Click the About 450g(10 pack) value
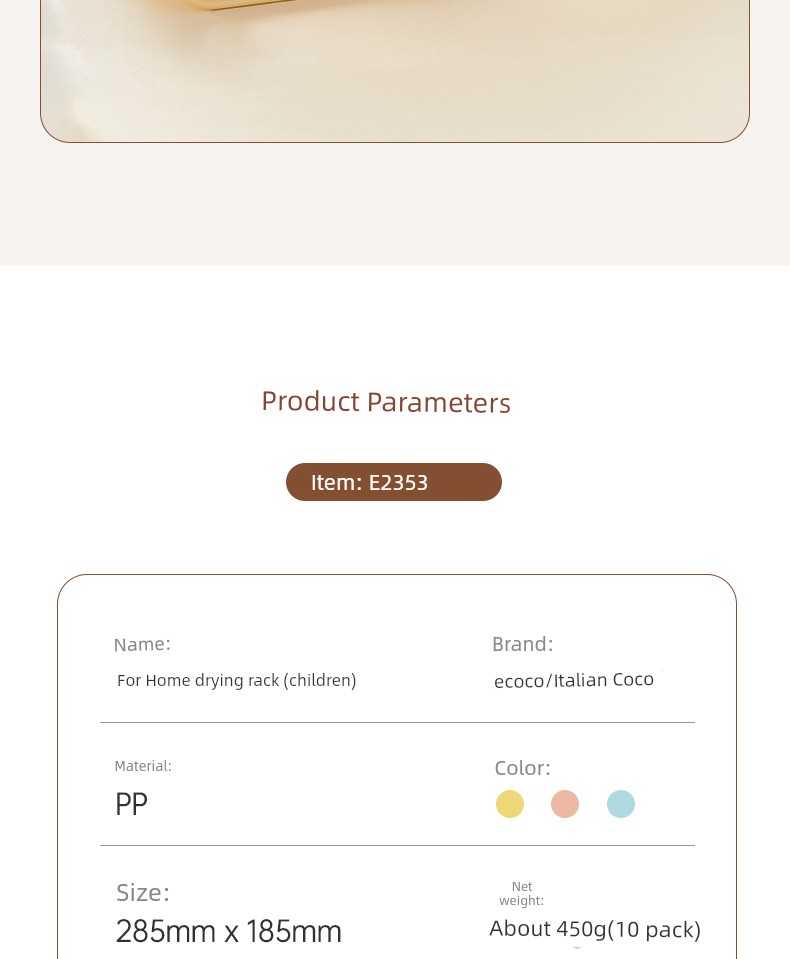Image resolution: width=790 pixels, height=959 pixels. click(595, 929)
